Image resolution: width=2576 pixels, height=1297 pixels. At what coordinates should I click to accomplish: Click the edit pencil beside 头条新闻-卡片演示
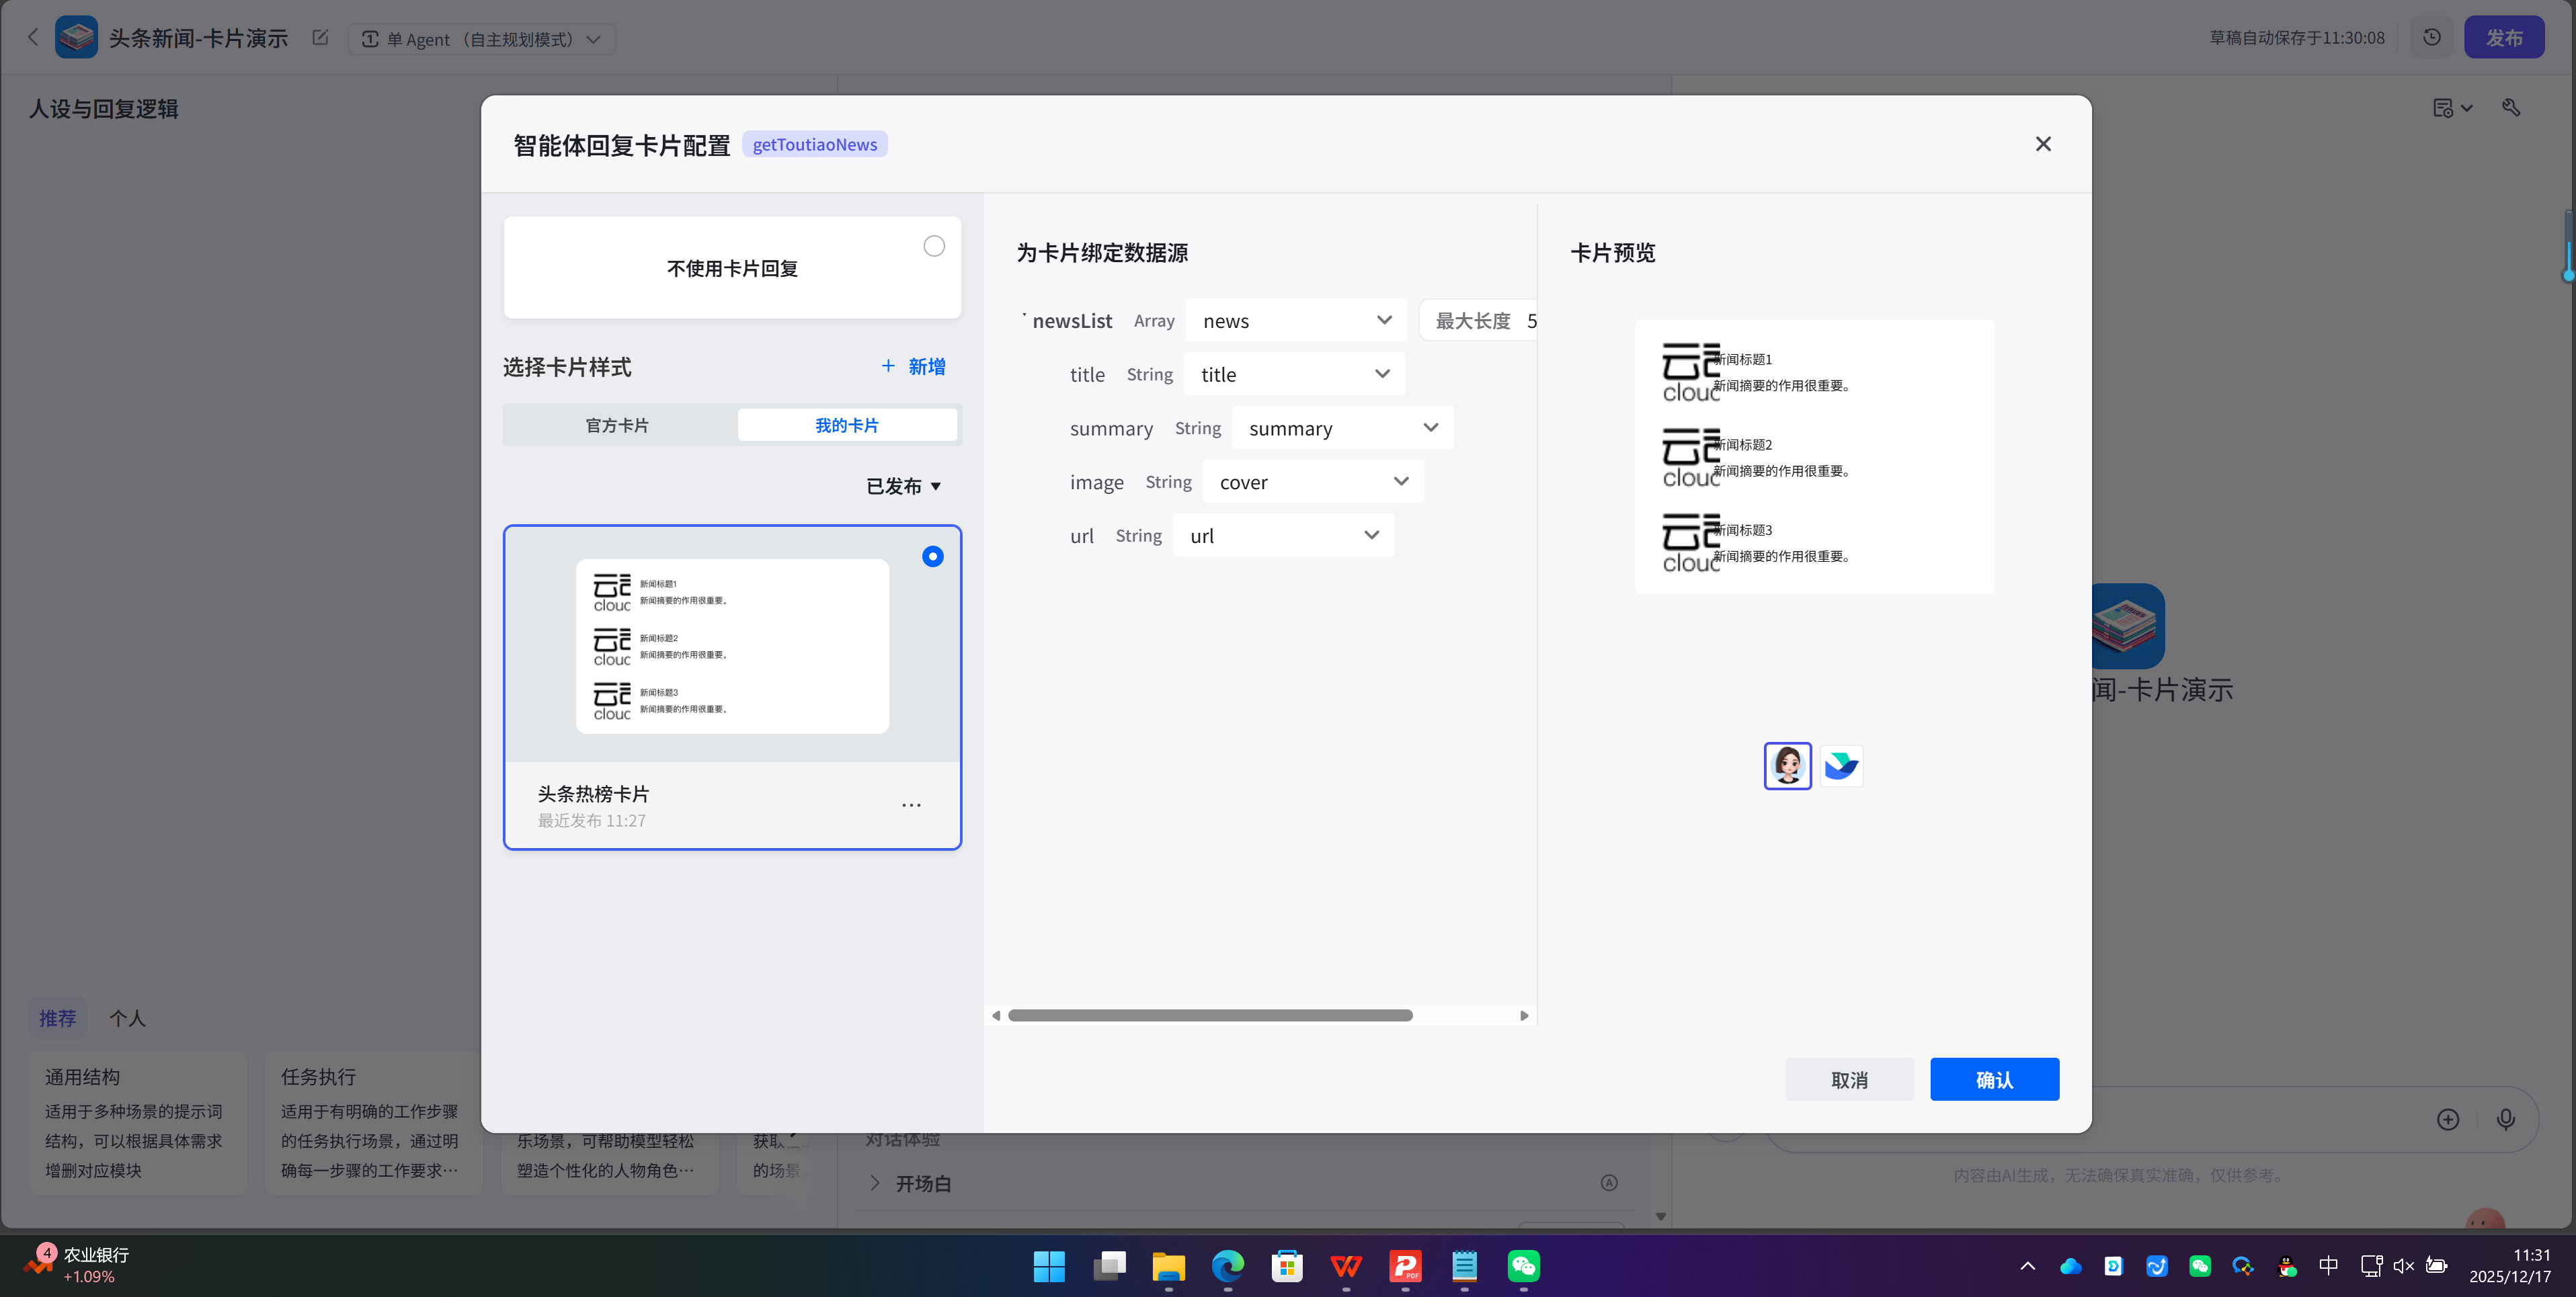tap(320, 37)
